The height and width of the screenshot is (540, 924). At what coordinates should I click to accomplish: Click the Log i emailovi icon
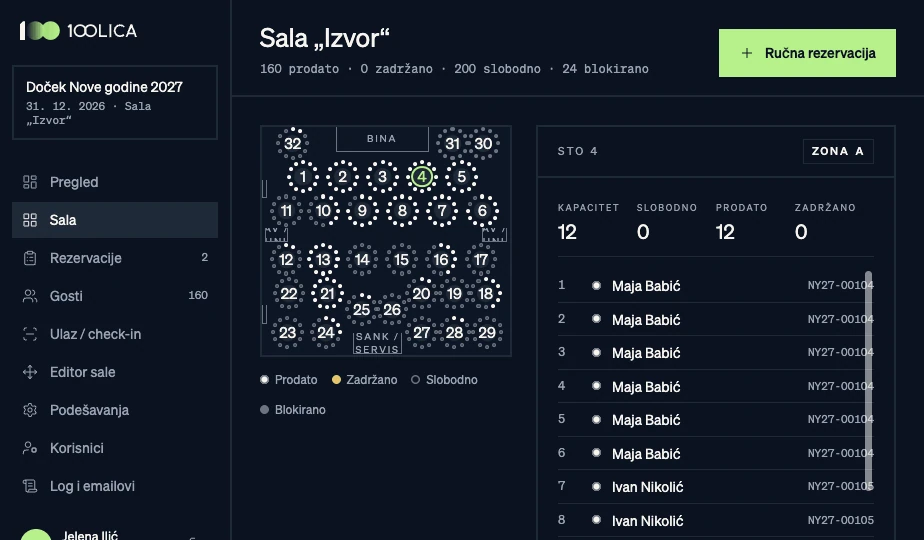(x=30, y=486)
